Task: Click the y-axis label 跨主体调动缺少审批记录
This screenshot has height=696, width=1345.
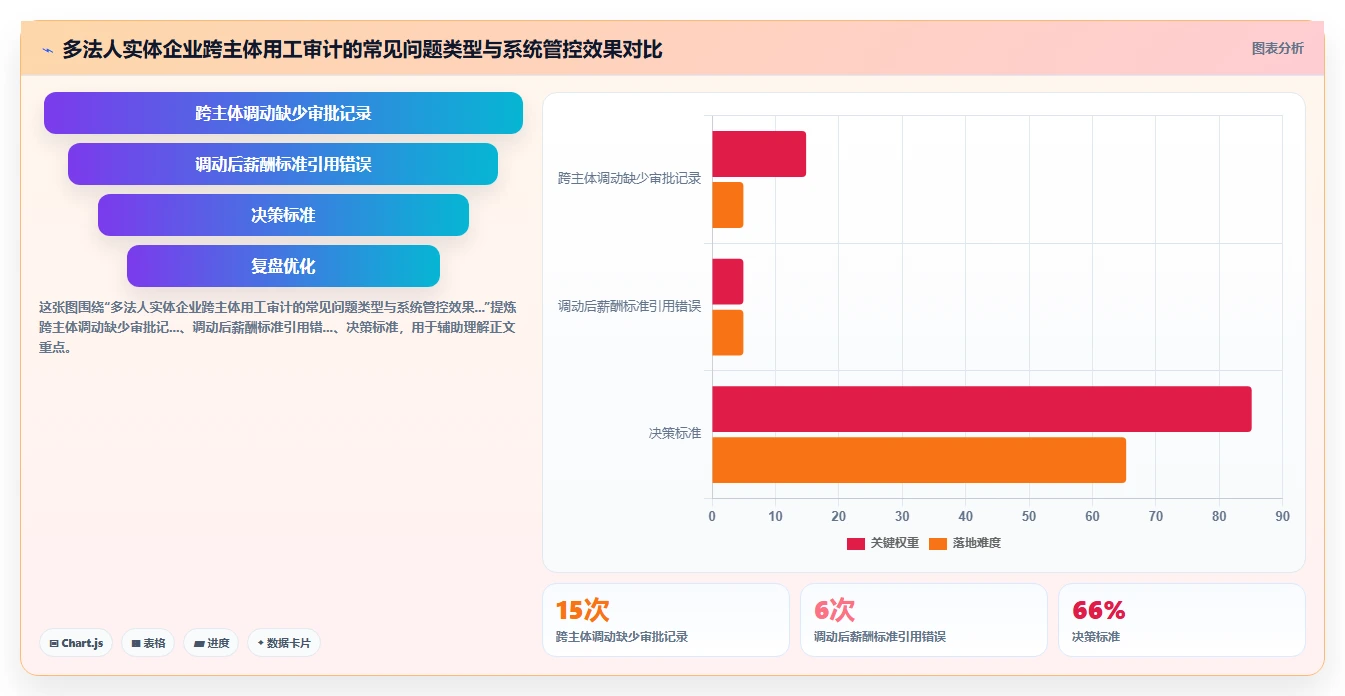Action: 629,179
